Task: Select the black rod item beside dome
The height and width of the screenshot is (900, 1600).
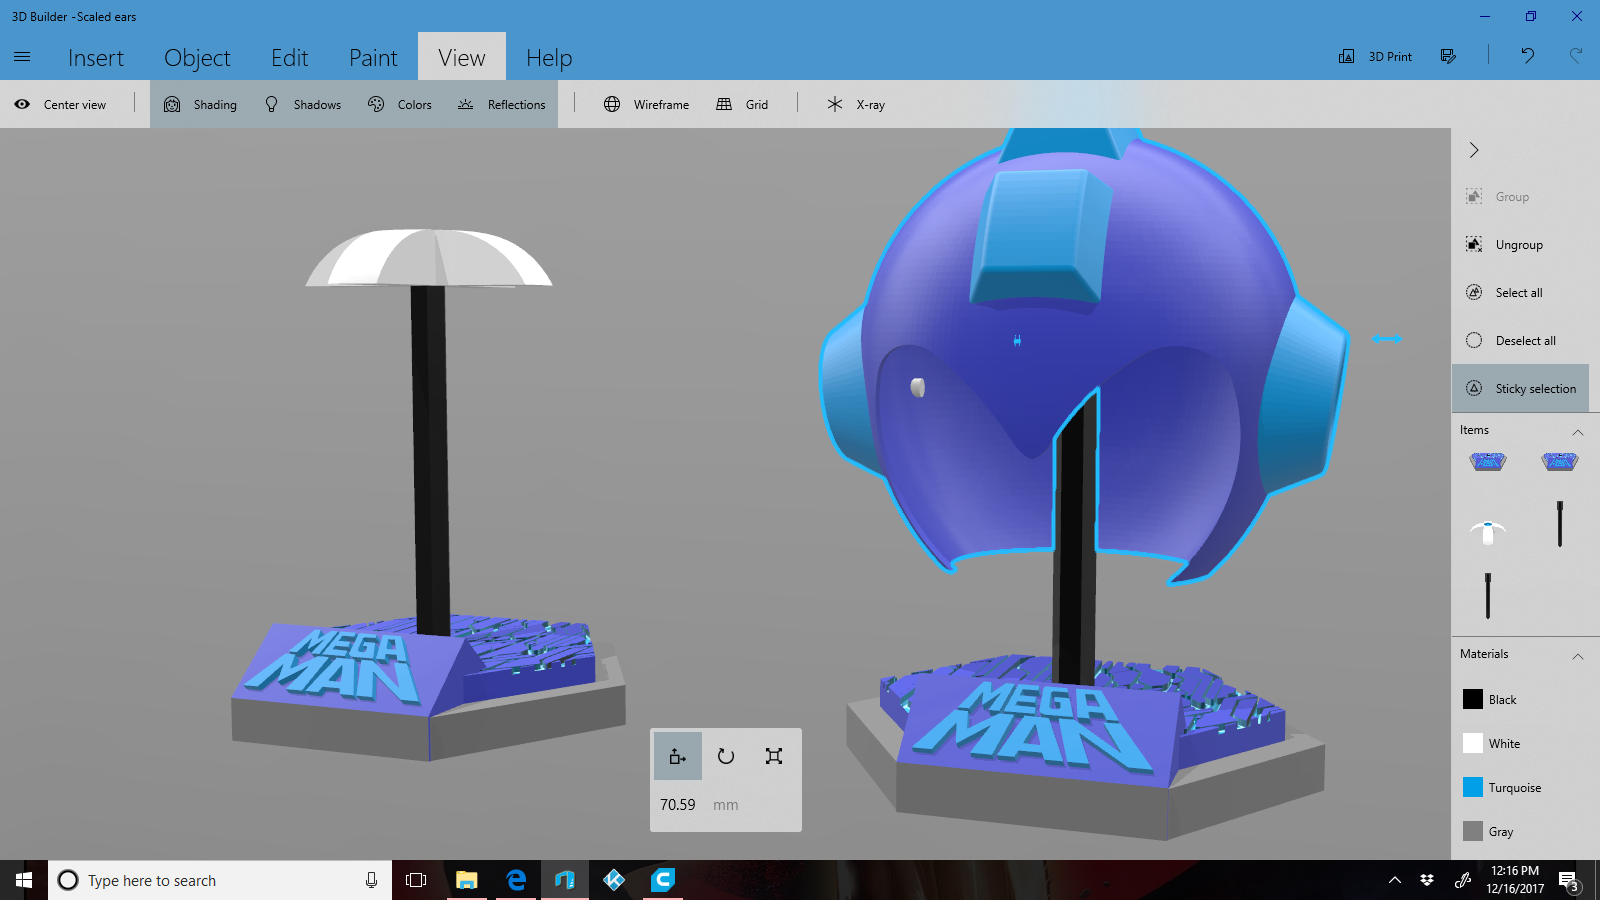Action: 1559,524
